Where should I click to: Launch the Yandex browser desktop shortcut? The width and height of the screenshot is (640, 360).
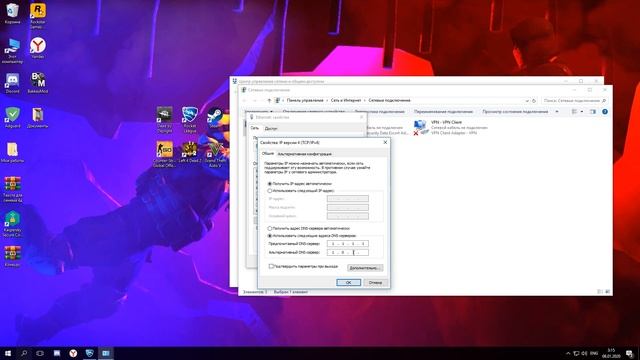click(38, 47)
